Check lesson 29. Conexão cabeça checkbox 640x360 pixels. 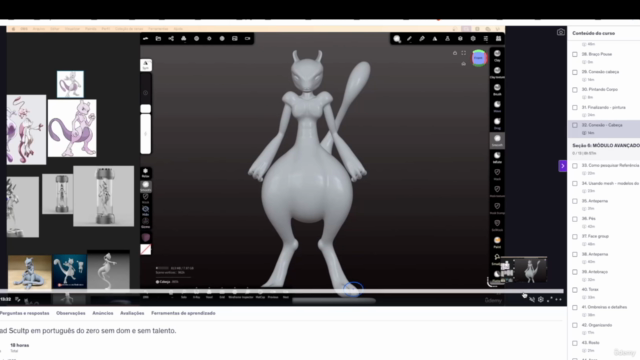coord(575,72)
